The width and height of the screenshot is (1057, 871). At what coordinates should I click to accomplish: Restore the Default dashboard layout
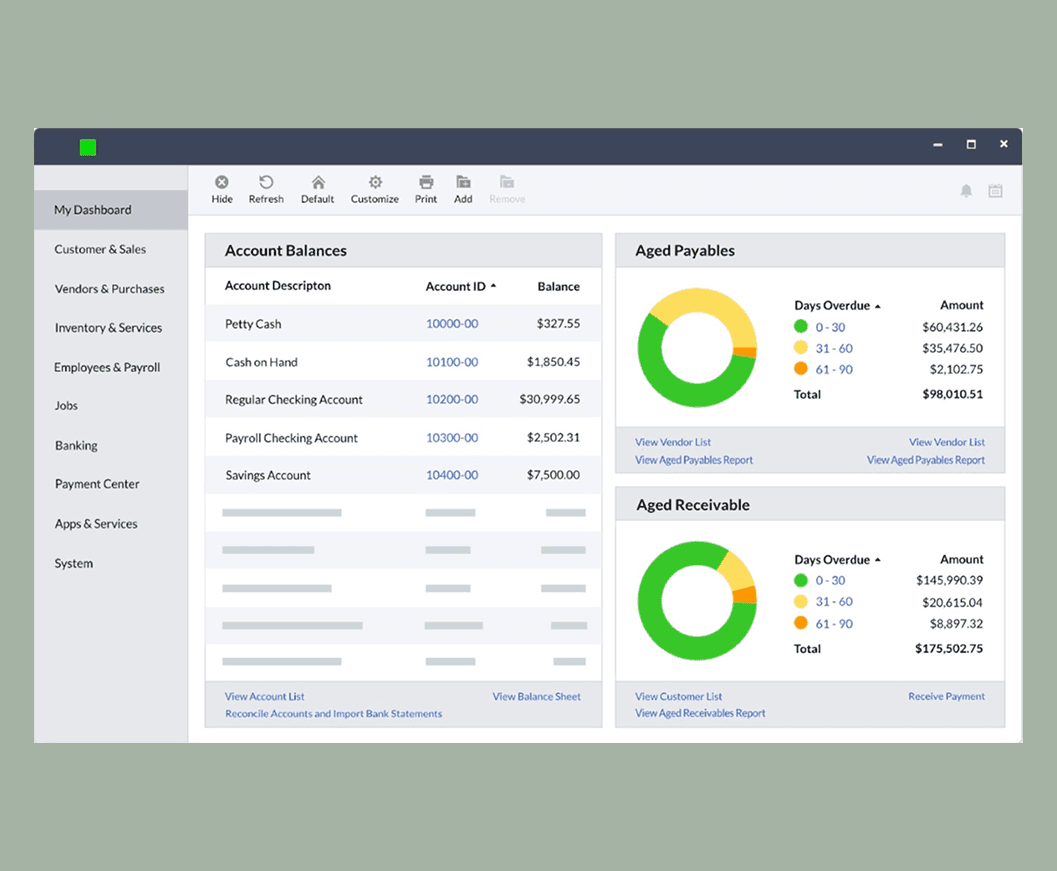click(317, 189)
